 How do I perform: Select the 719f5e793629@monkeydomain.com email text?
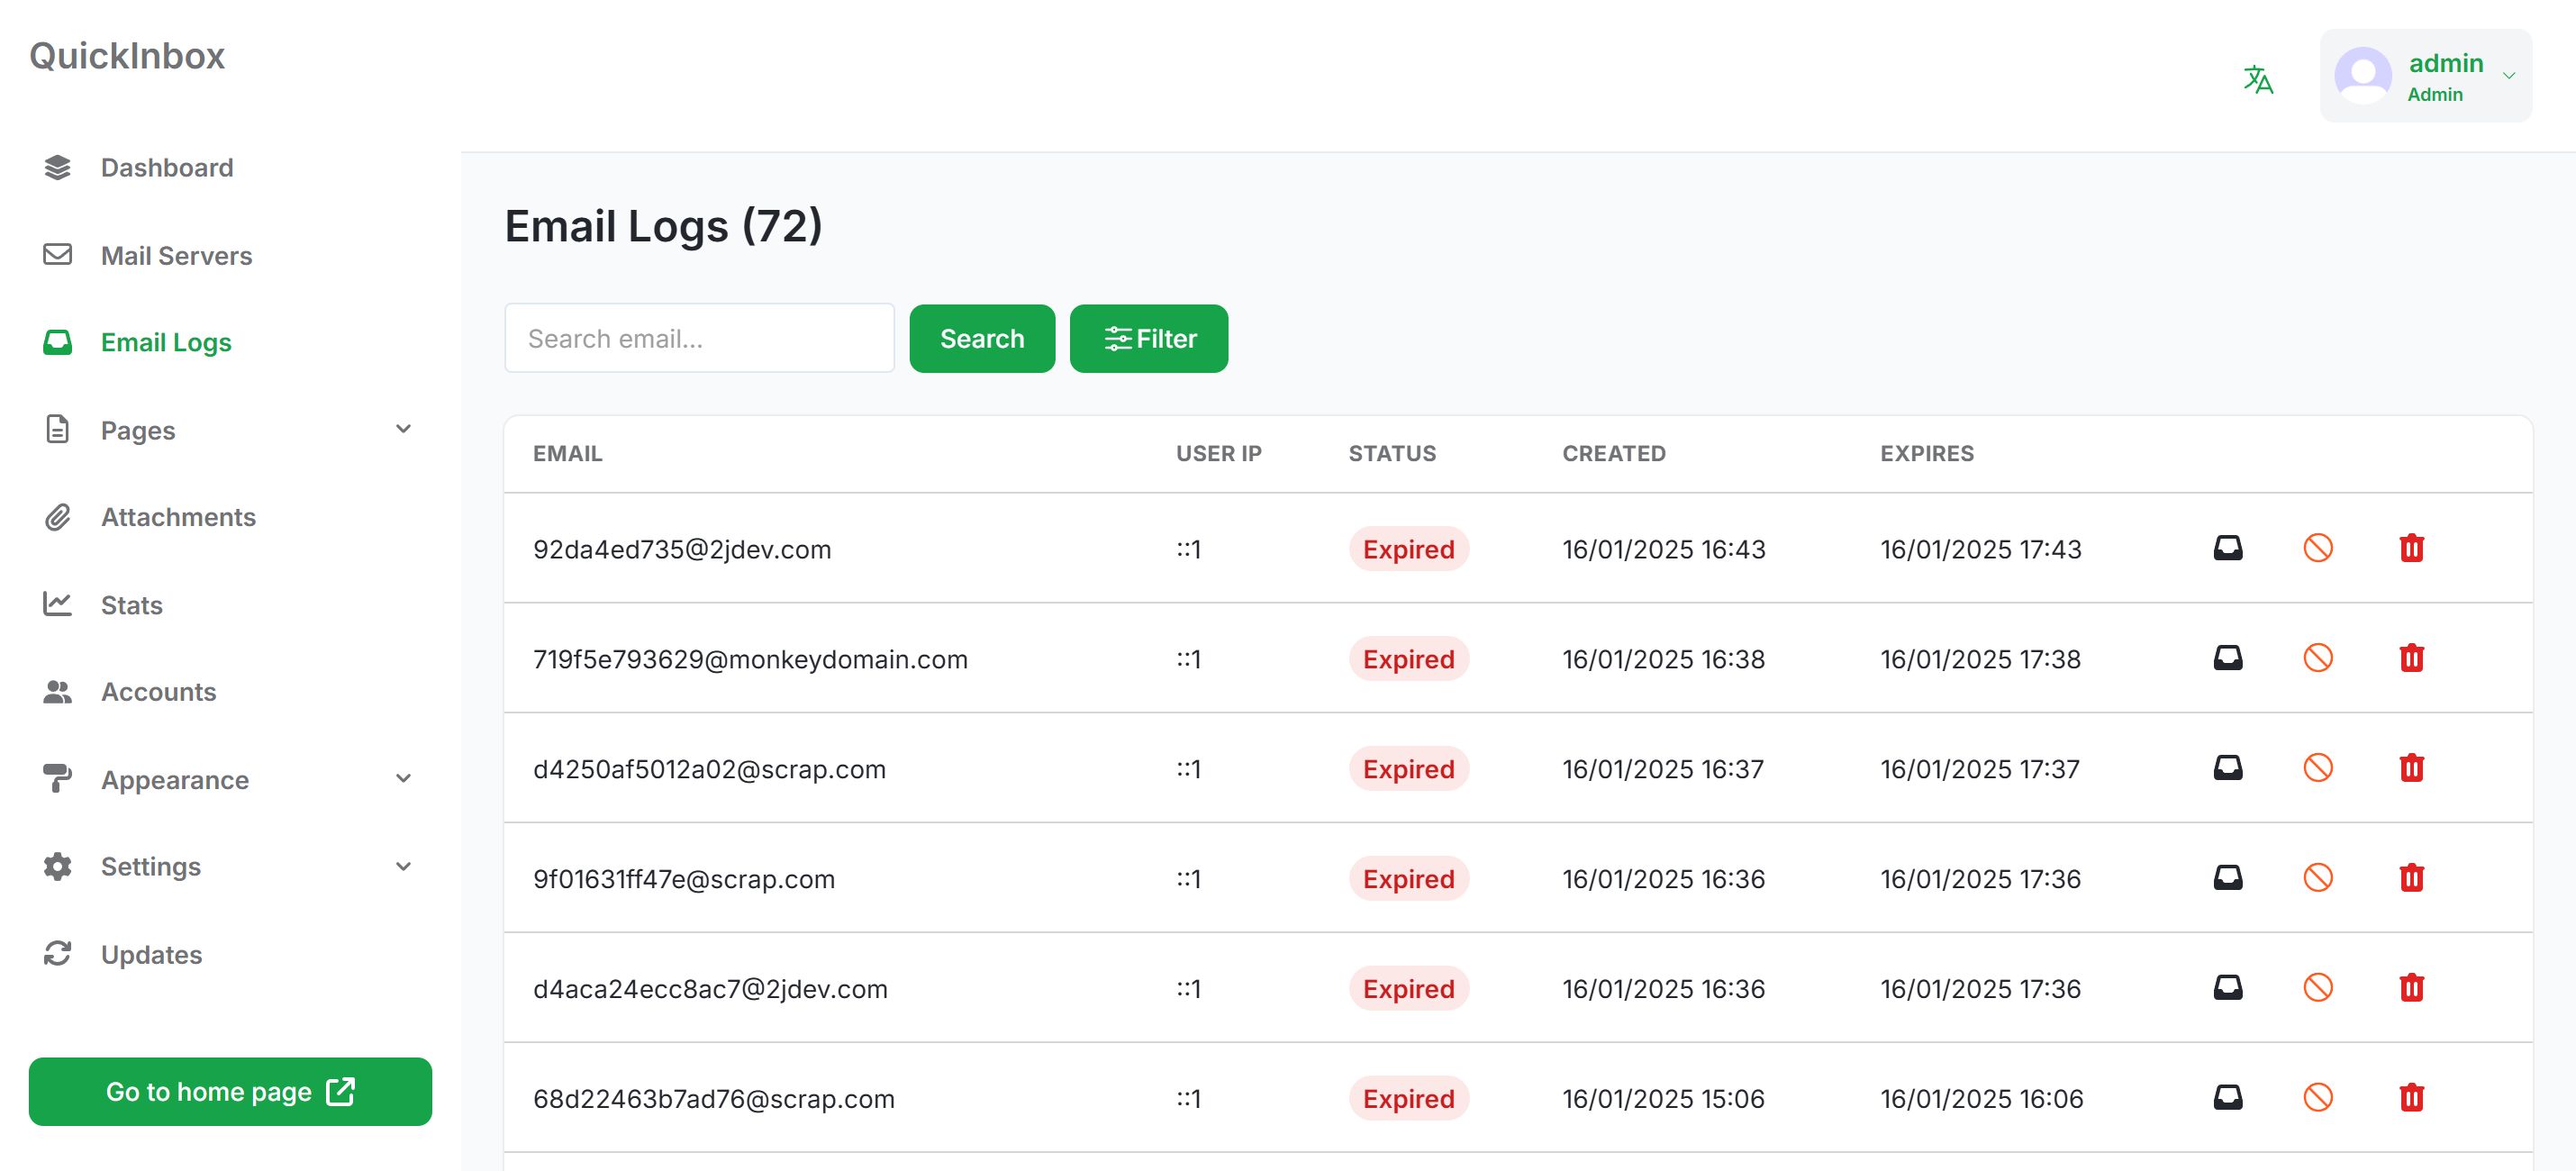coord(749,659)
